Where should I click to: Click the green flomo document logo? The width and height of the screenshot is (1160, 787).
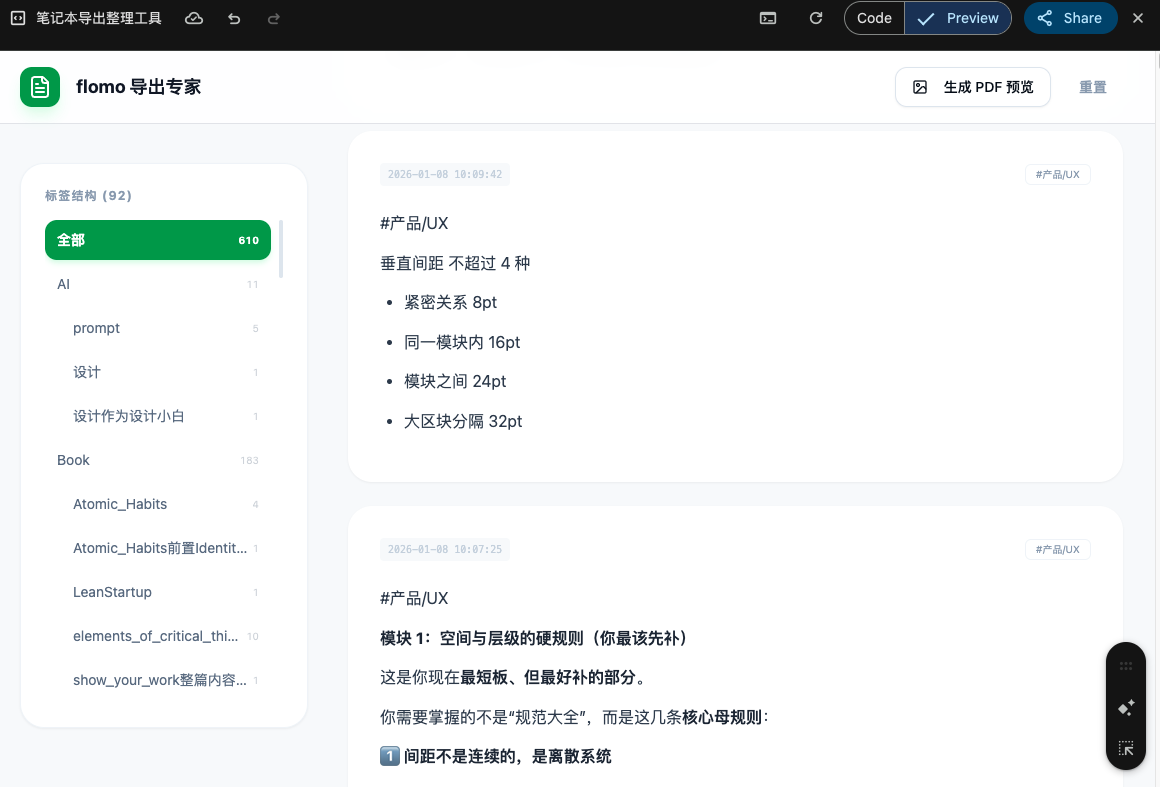pos(40,87)
